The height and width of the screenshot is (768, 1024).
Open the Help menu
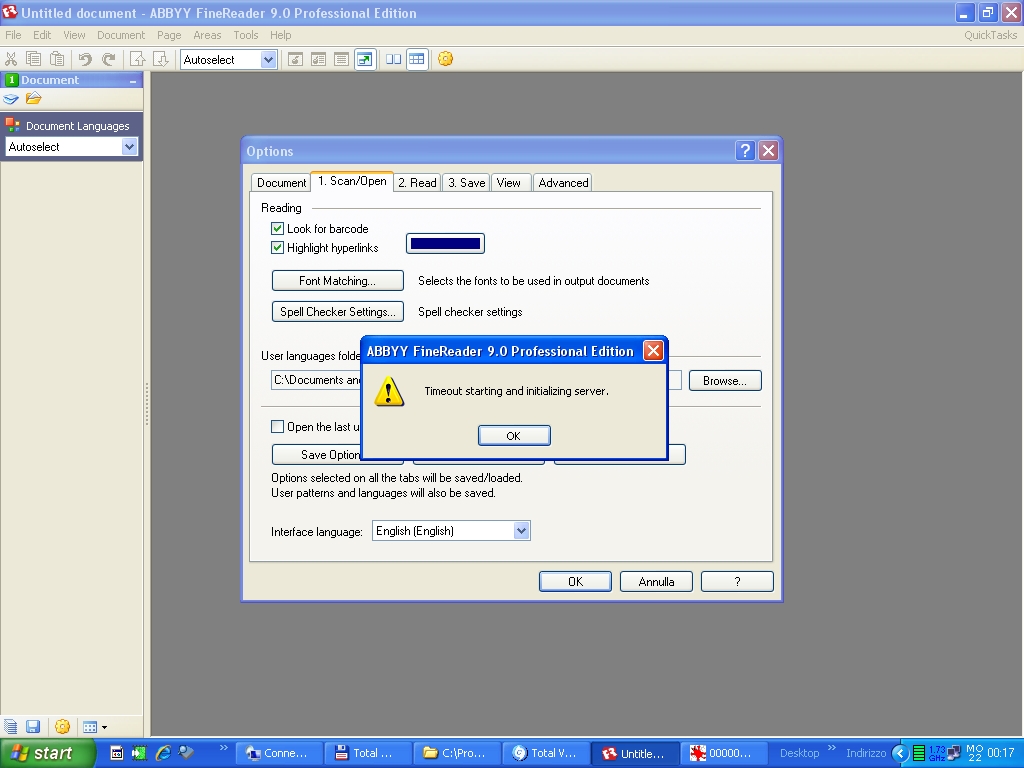[x=280, y=35]
